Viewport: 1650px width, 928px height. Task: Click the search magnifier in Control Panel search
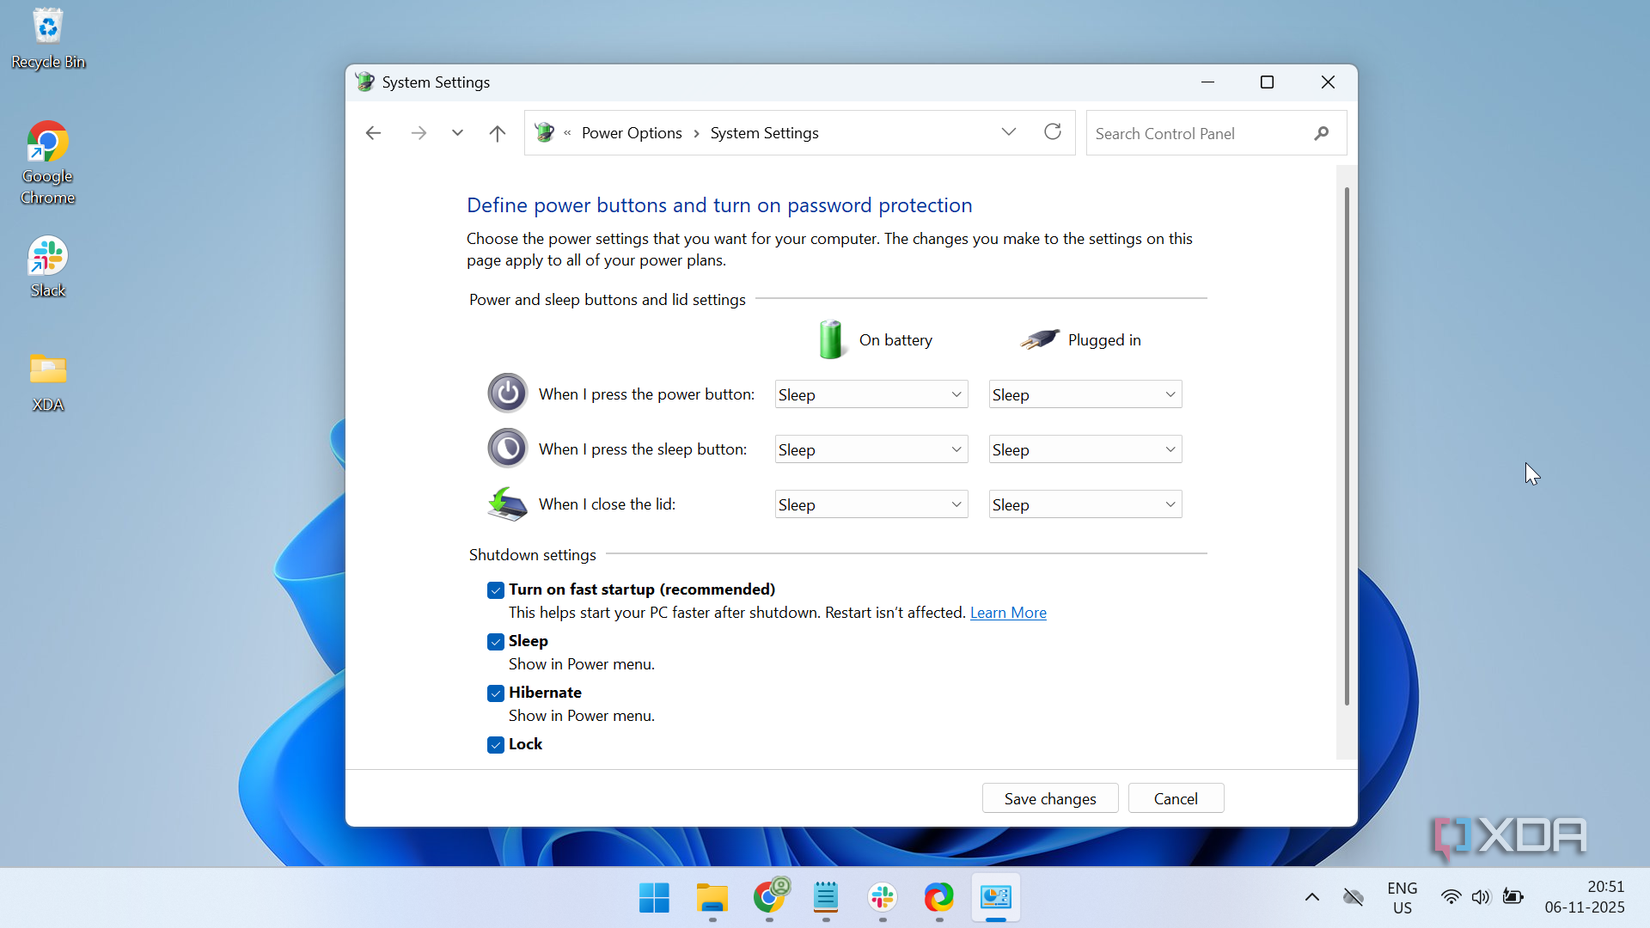(x=1322, y=132)
